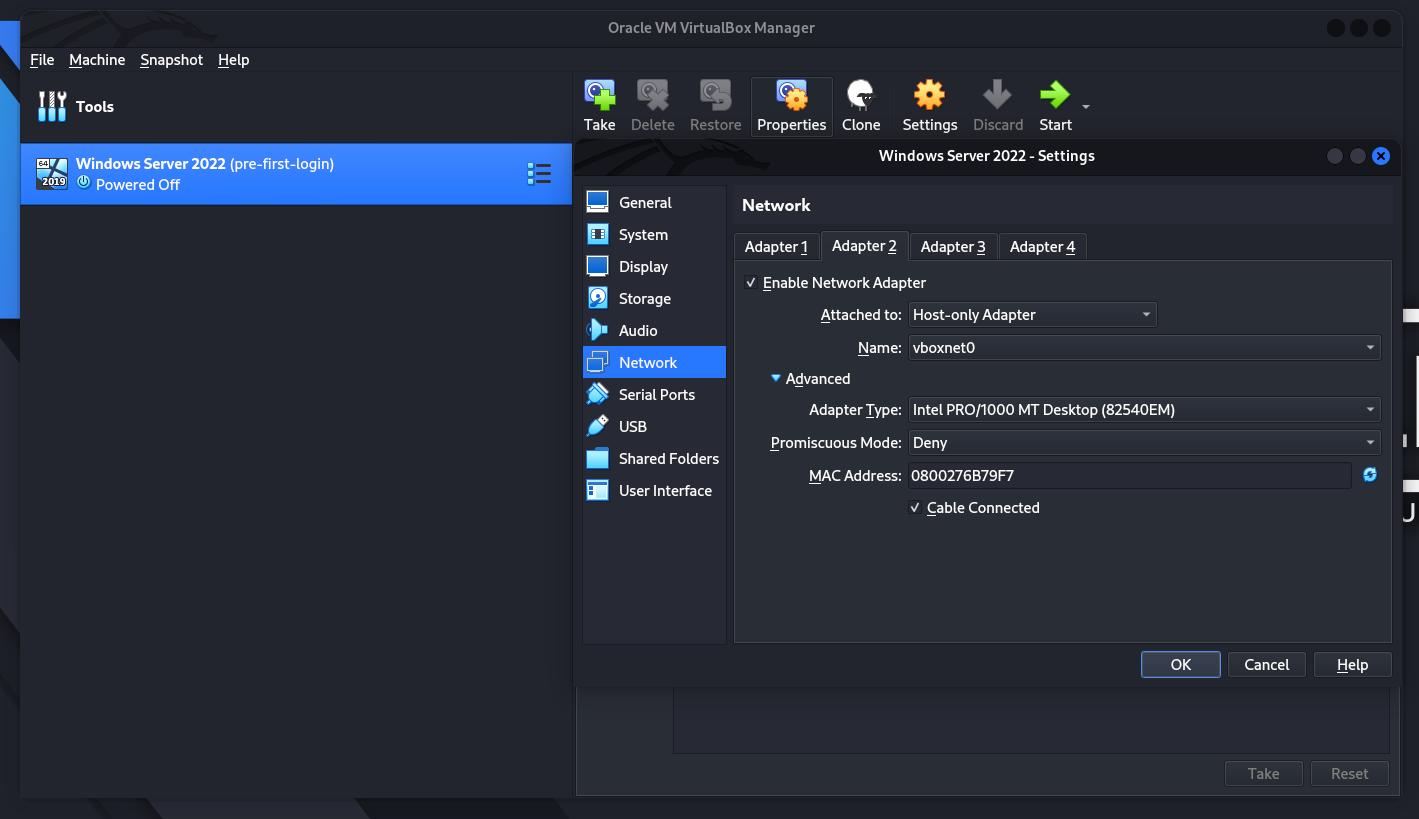Screen dimensions: 1419x819
Task: Confirm settings with OK button
Action: click(1181, 665)
